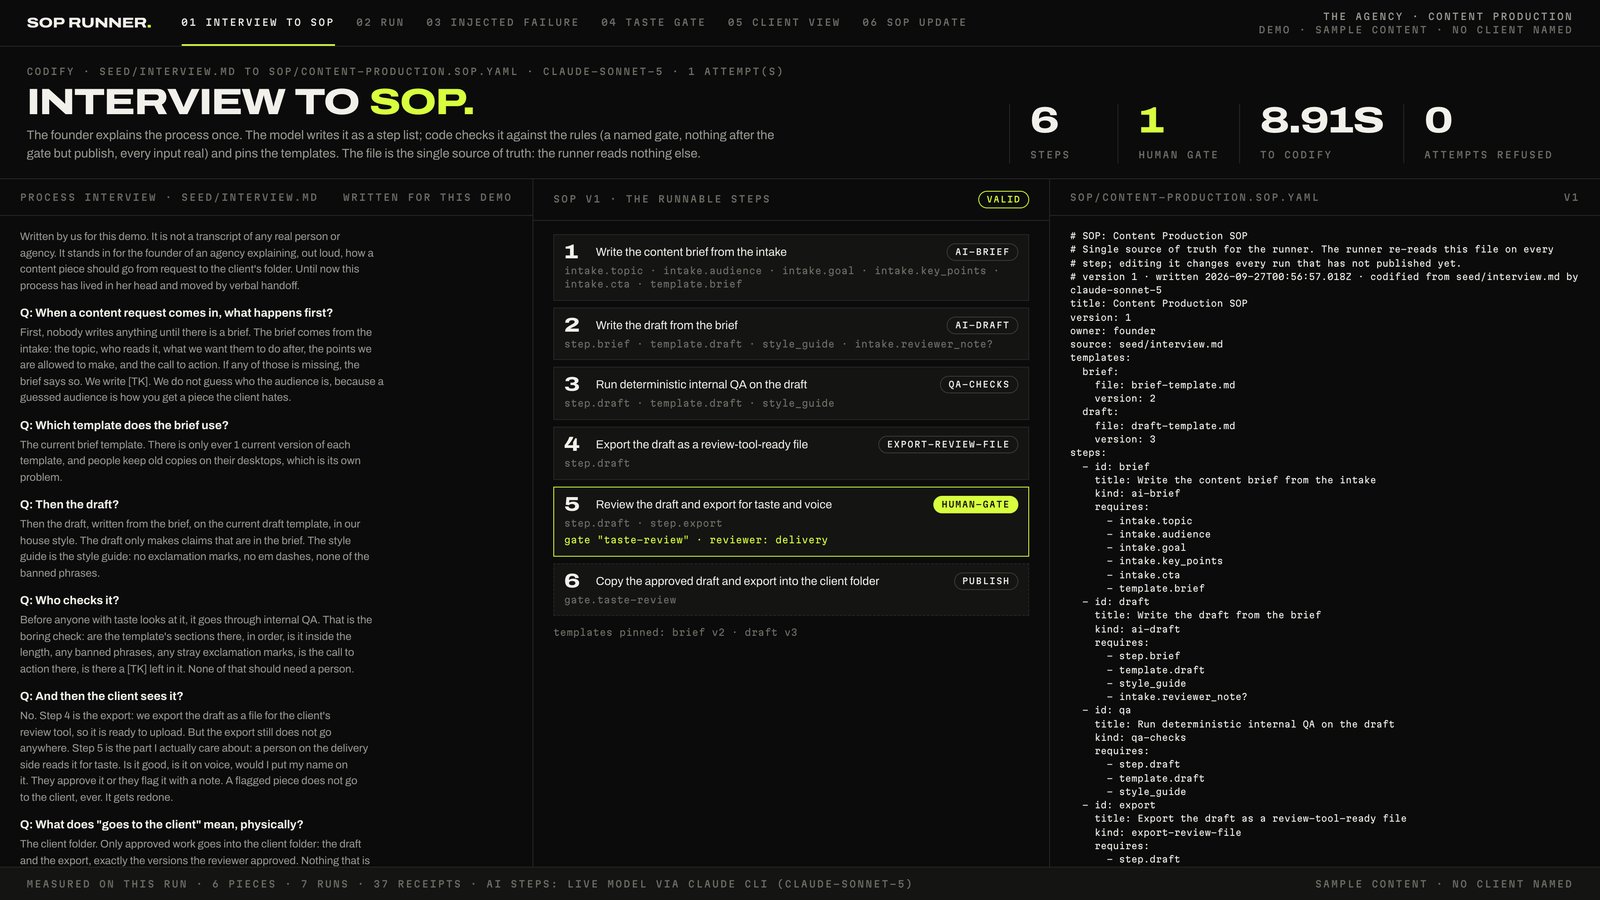Click YAML line 'kind: qa-checks'
This screenshot has height=900, width=1600.
[x=1140, y=738]
